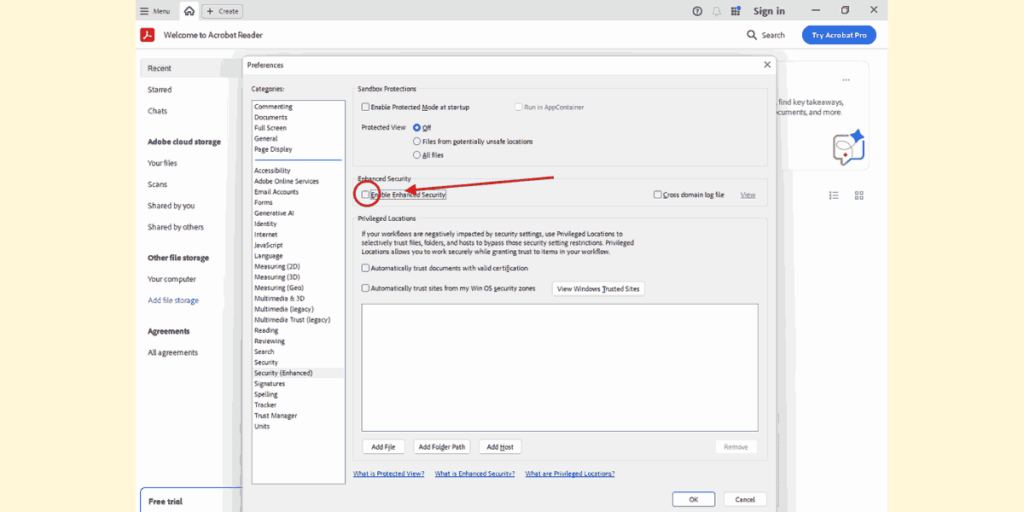
Task: Open What are Privileged Locations link
Action: (x=570, y=473)
